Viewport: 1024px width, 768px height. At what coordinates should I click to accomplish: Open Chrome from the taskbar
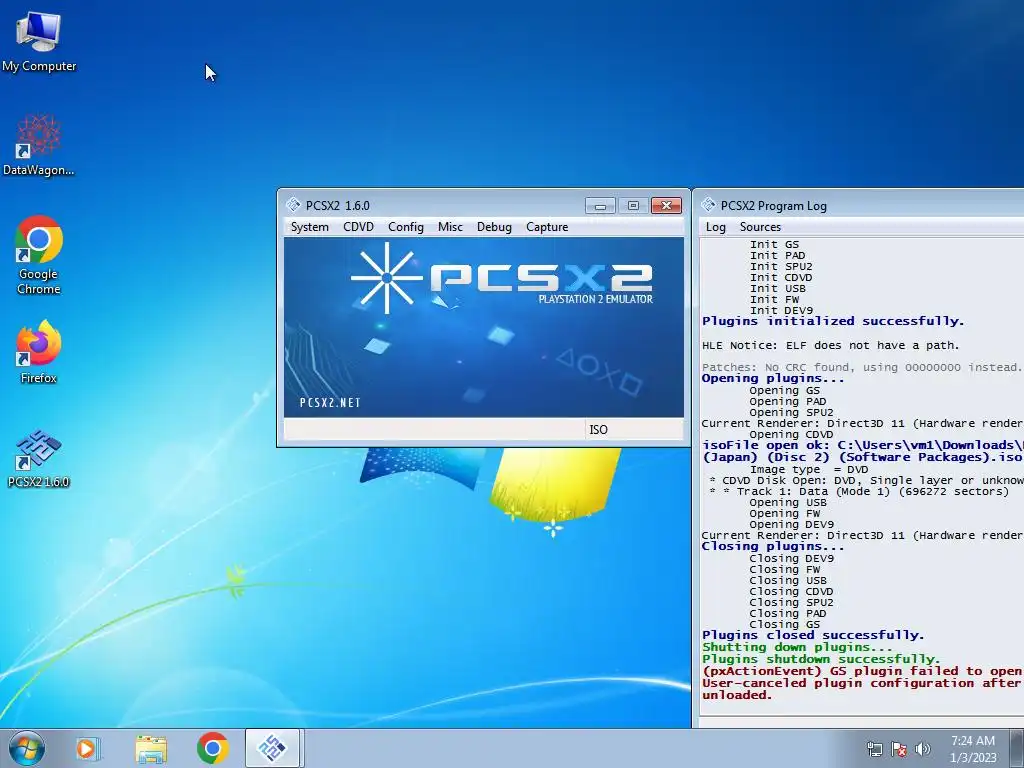click(x=212, y=748)
